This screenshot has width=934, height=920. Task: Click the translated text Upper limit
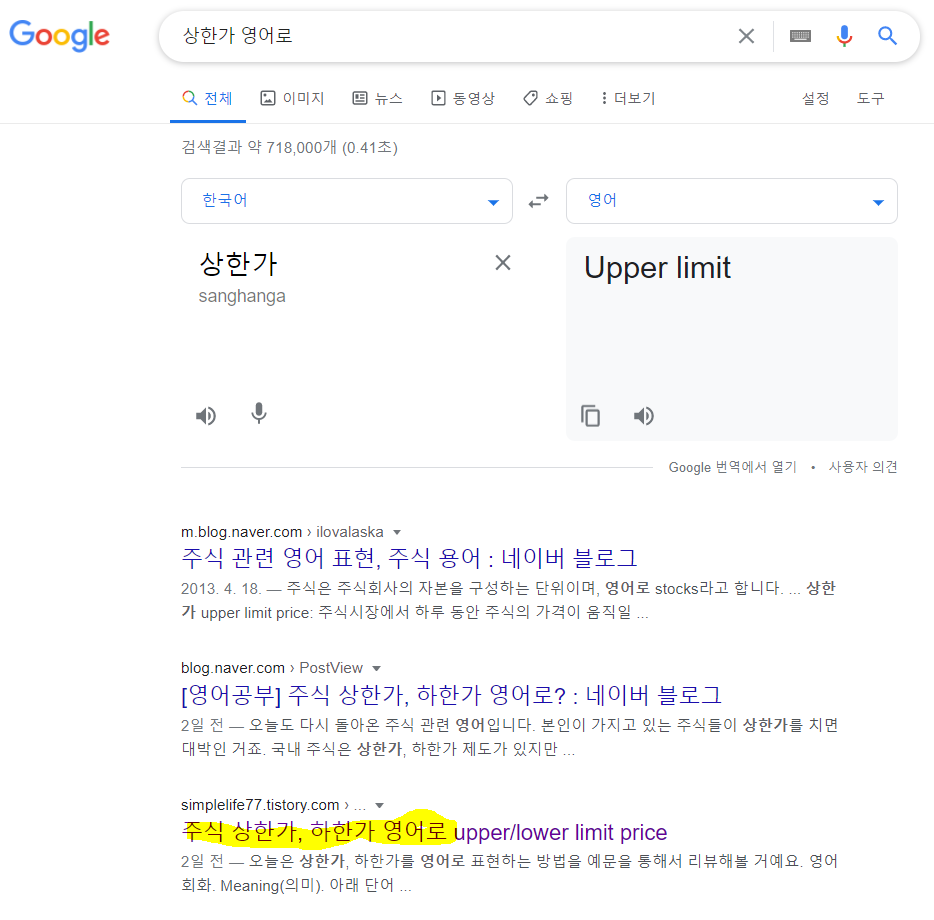click(657, 268)
